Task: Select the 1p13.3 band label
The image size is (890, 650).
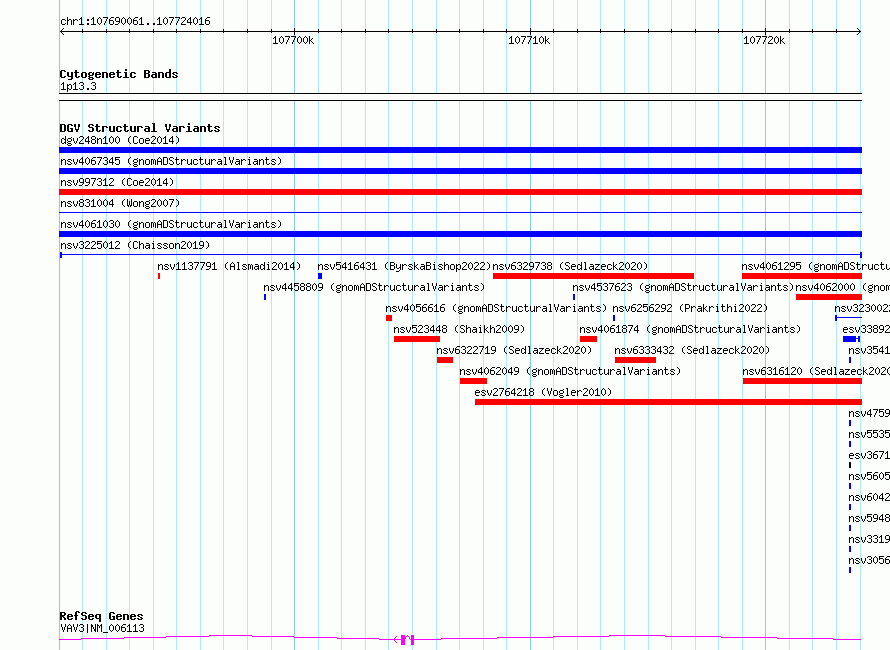Action: point(78,86)
